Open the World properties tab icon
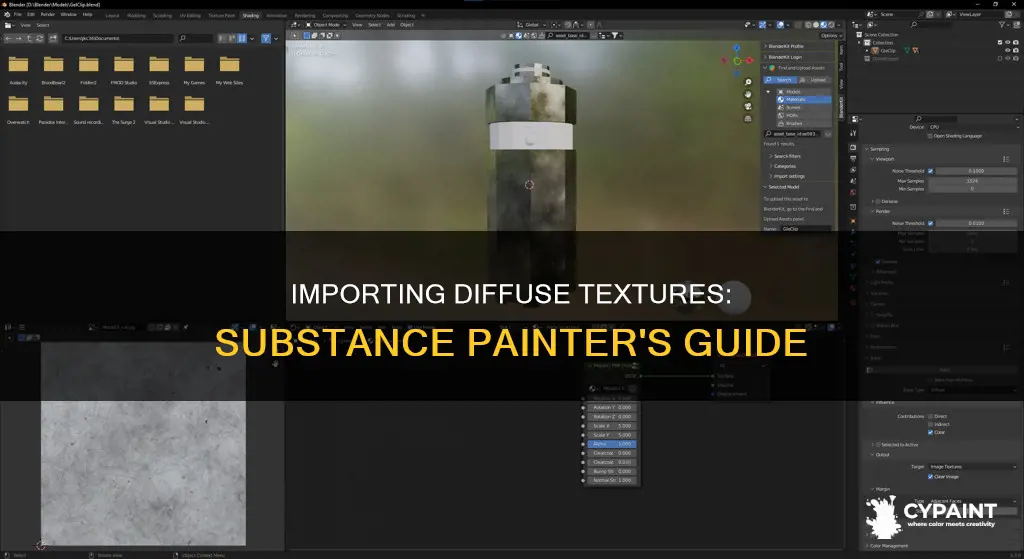The image size is (1024, 559). tap(853, 193)
